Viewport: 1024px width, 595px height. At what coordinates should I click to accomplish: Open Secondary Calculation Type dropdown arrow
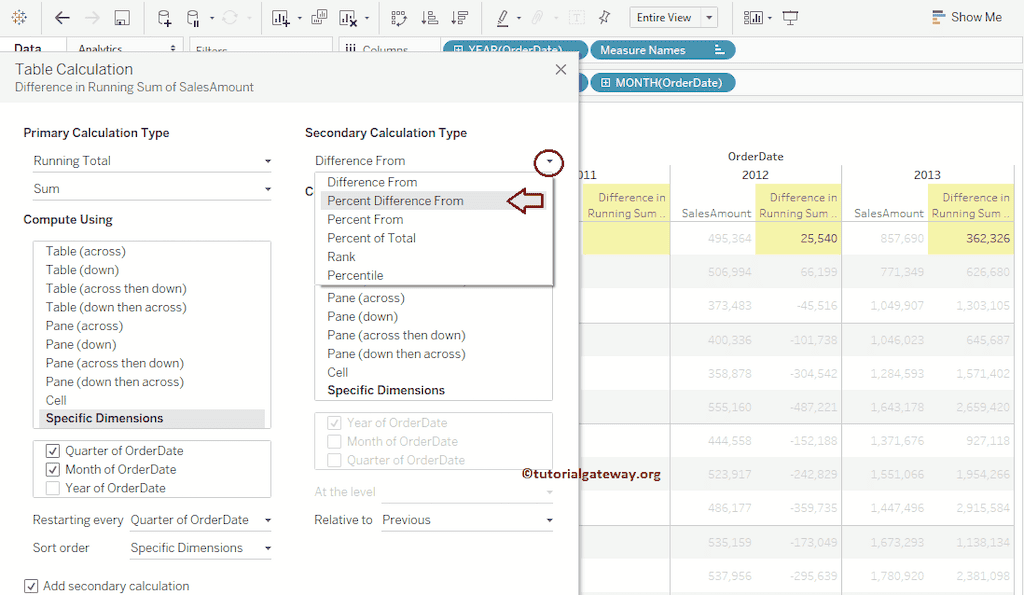click(x=549, y=161)
